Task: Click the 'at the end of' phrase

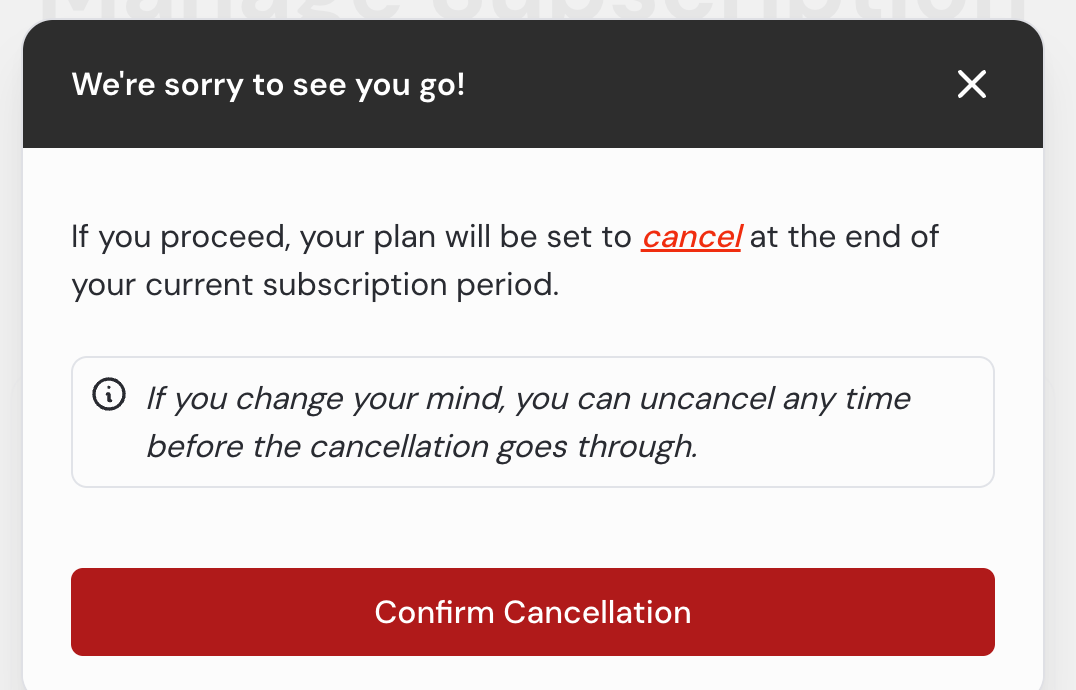Action: [x=844, y=237]
